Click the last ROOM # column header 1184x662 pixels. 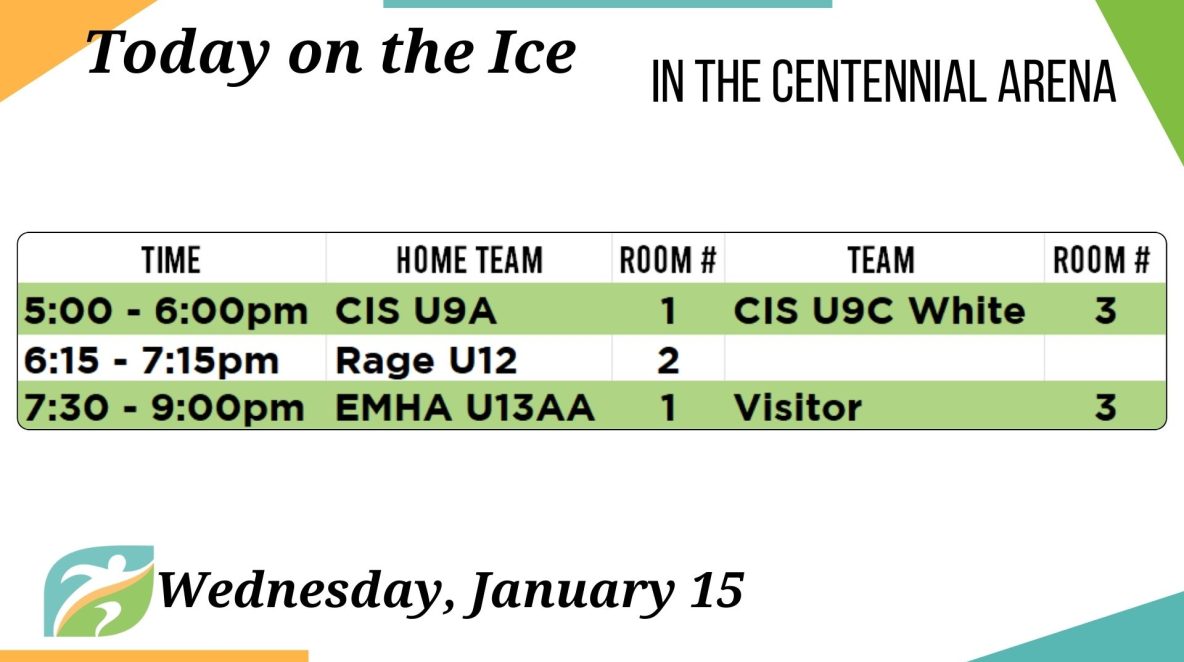1102,260
